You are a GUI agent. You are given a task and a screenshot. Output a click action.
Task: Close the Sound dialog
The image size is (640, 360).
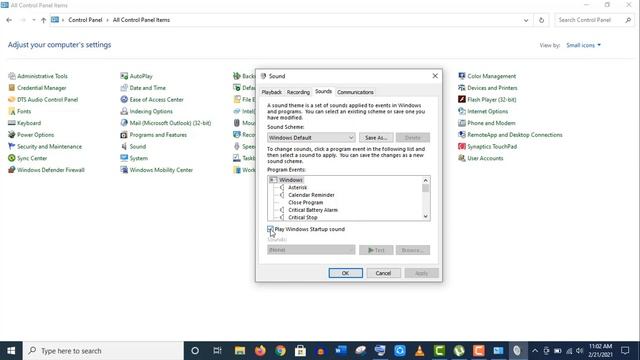pyautogui.click(x=435, y=76)
